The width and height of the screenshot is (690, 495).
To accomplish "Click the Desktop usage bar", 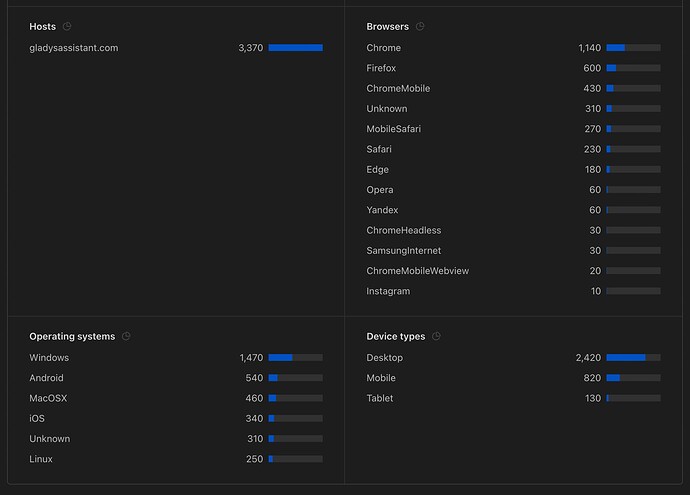I will 633,358.
